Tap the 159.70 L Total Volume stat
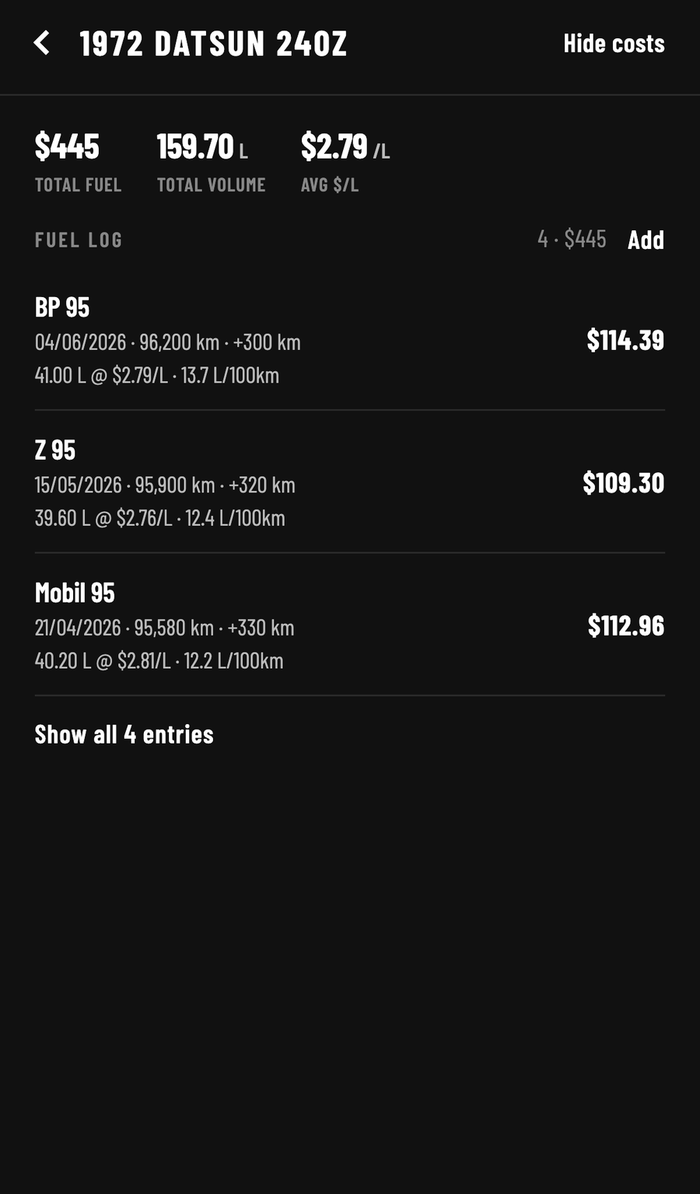 (x=211, y=161)
